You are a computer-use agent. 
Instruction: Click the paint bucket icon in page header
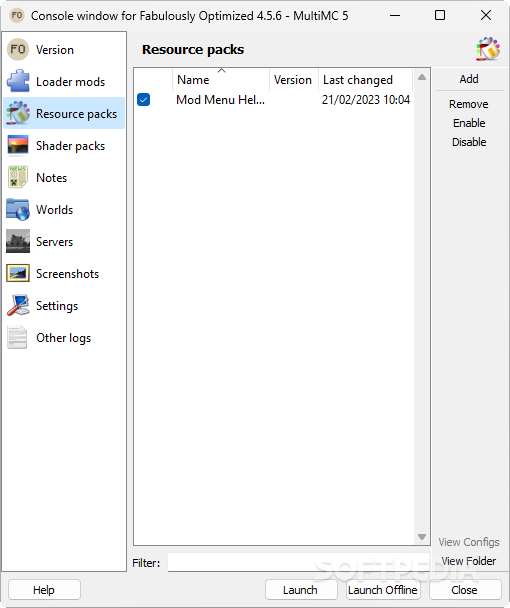(488, 49)
